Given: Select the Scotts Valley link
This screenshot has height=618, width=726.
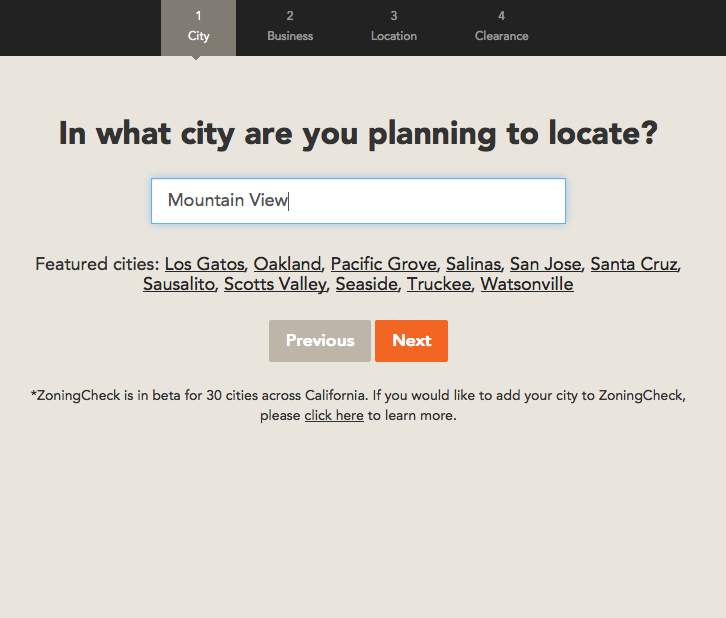Looking at the screenshot, I should [x=275, y=284].
